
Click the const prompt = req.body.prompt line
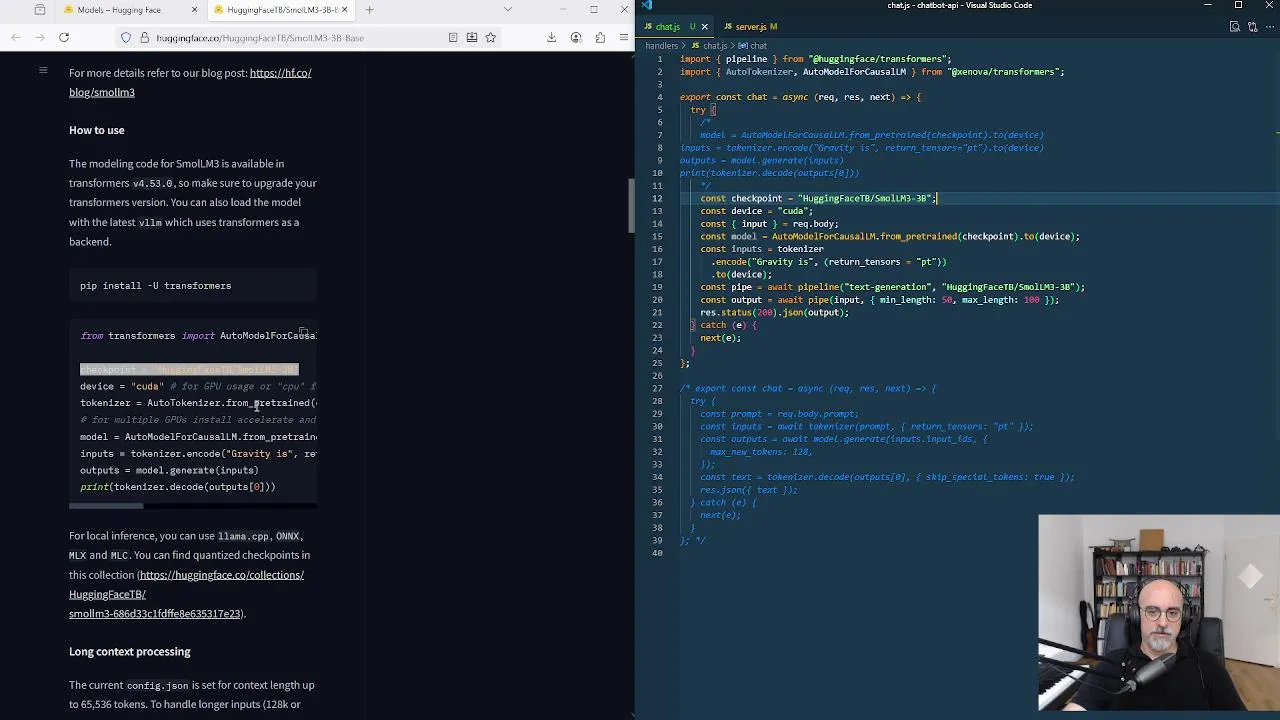pyautogui.click(x=779, y=414)
